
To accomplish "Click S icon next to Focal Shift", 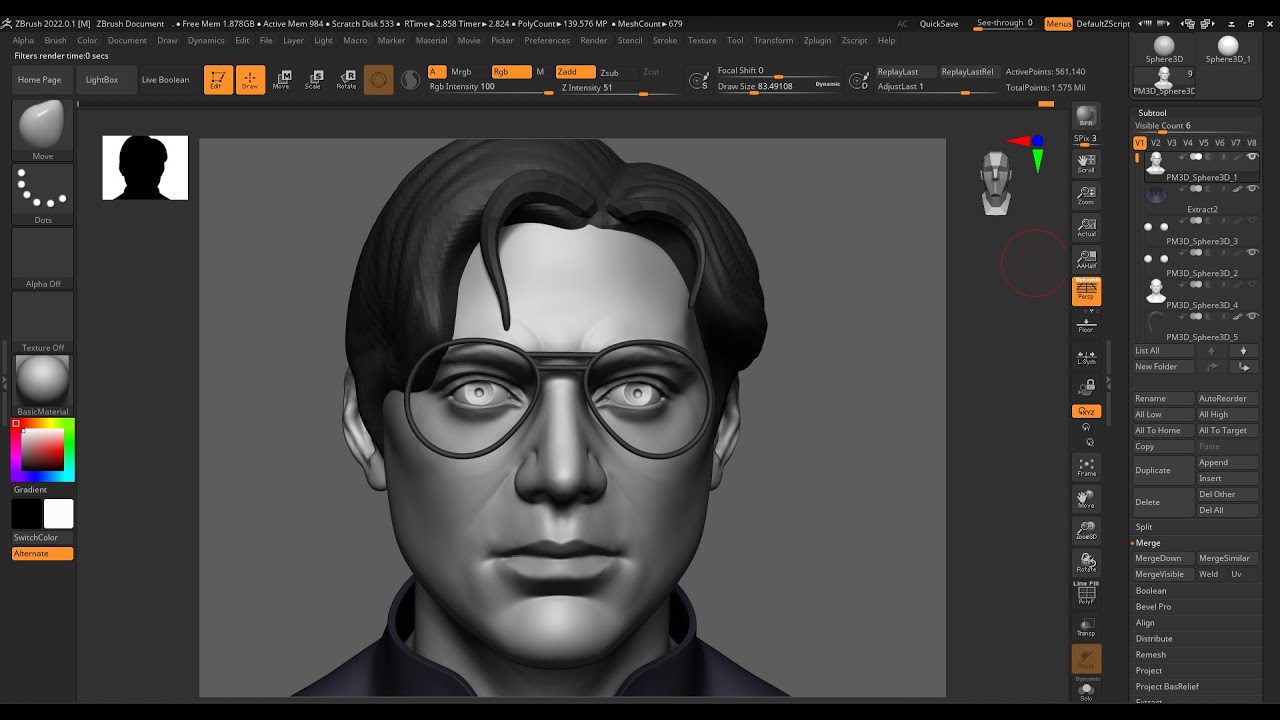I will coord(700,81).
